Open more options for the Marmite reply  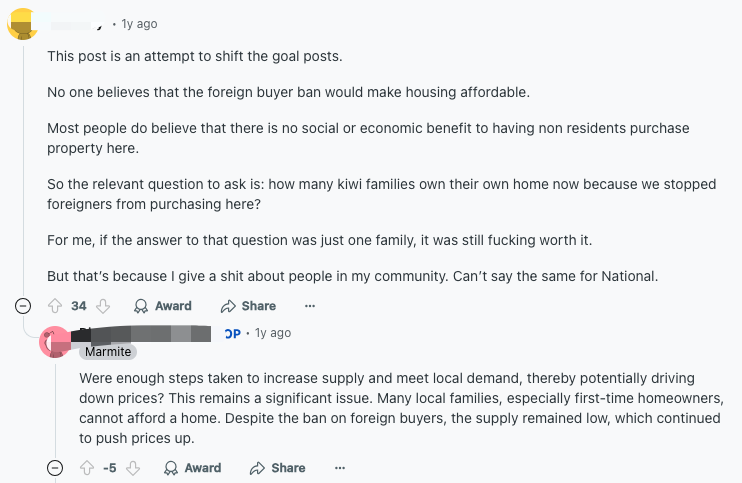click(x=340, y=468)
